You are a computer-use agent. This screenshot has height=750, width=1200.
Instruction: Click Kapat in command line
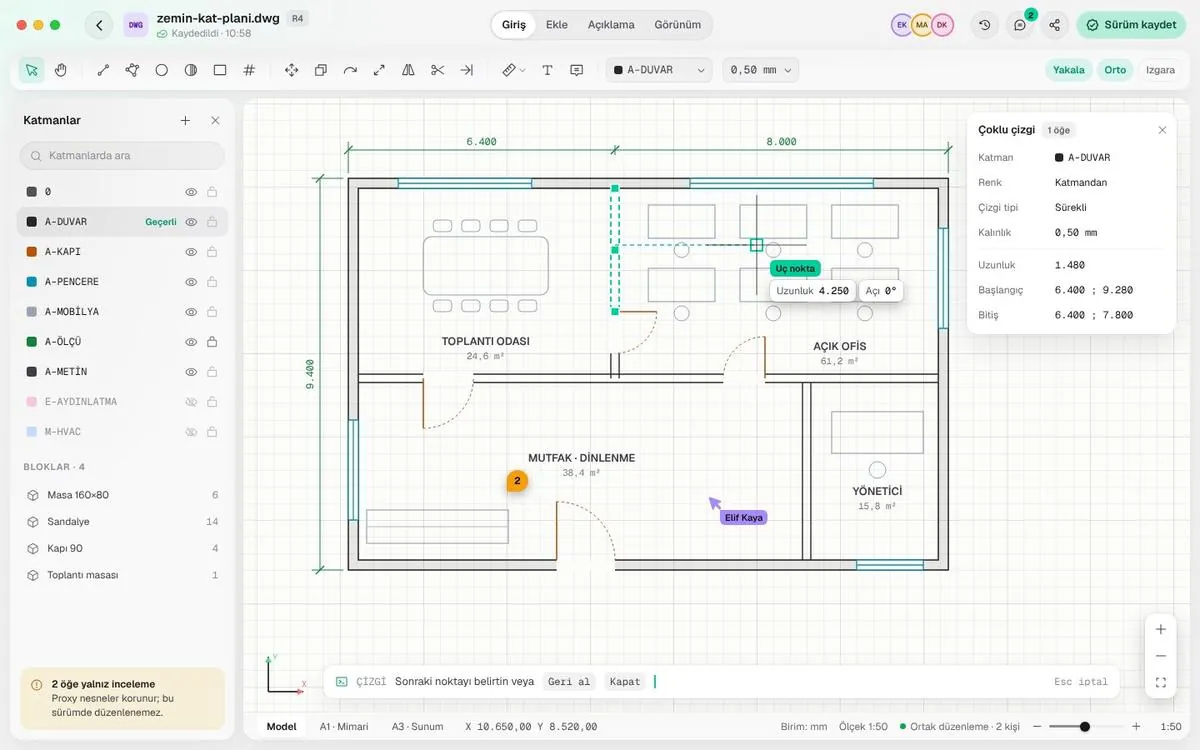click(624, 682)
